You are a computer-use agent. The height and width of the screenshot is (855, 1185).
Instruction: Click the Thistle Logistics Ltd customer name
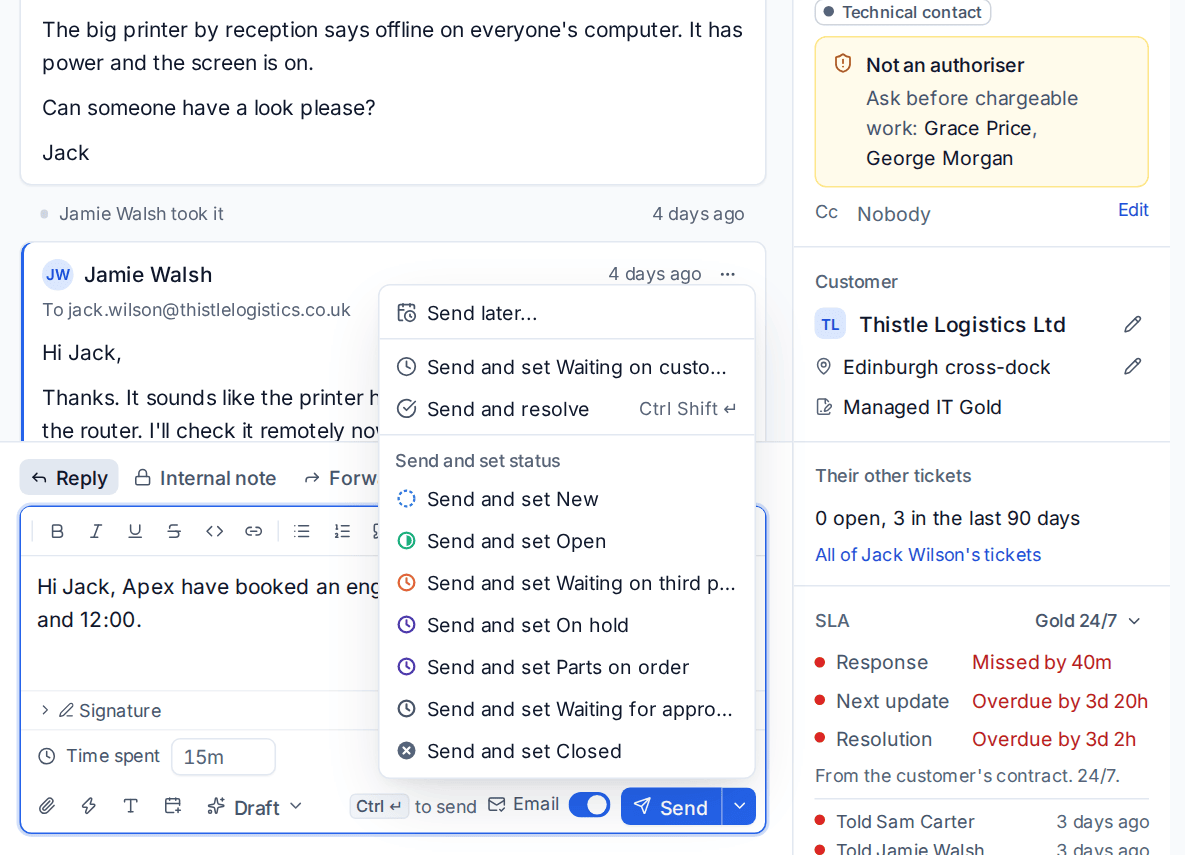(962, 324)
